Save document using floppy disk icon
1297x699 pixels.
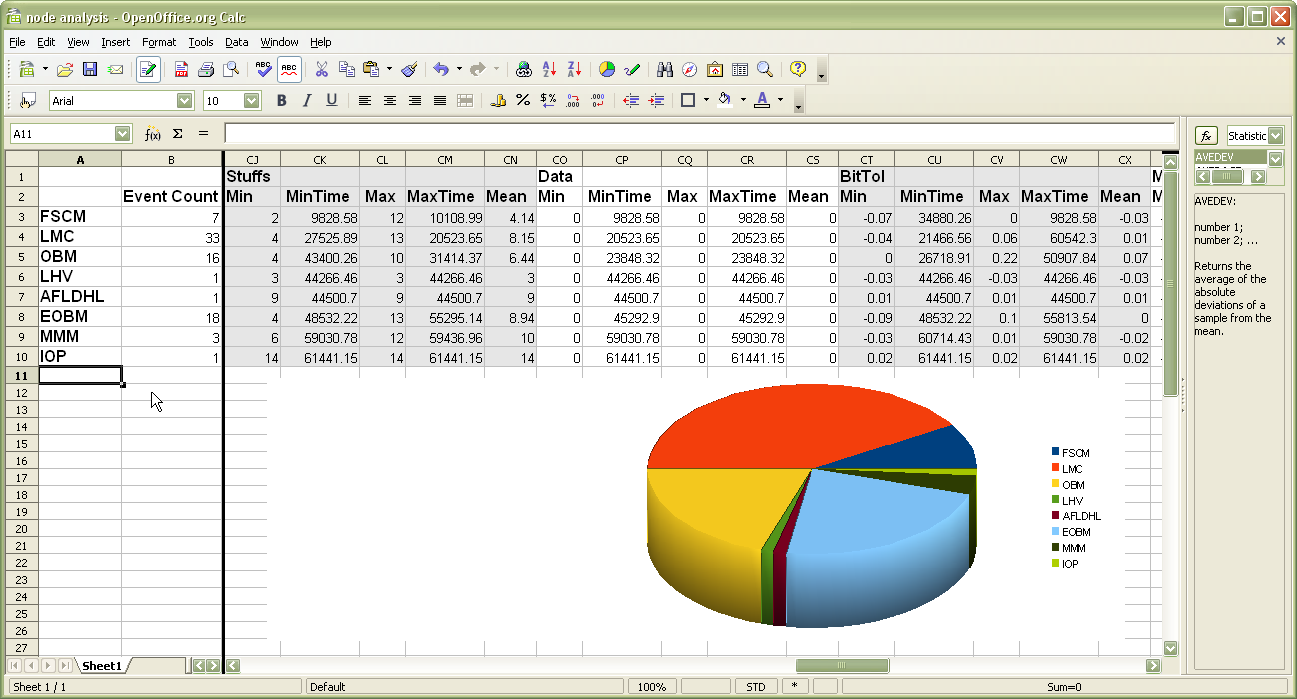point(90,69)
